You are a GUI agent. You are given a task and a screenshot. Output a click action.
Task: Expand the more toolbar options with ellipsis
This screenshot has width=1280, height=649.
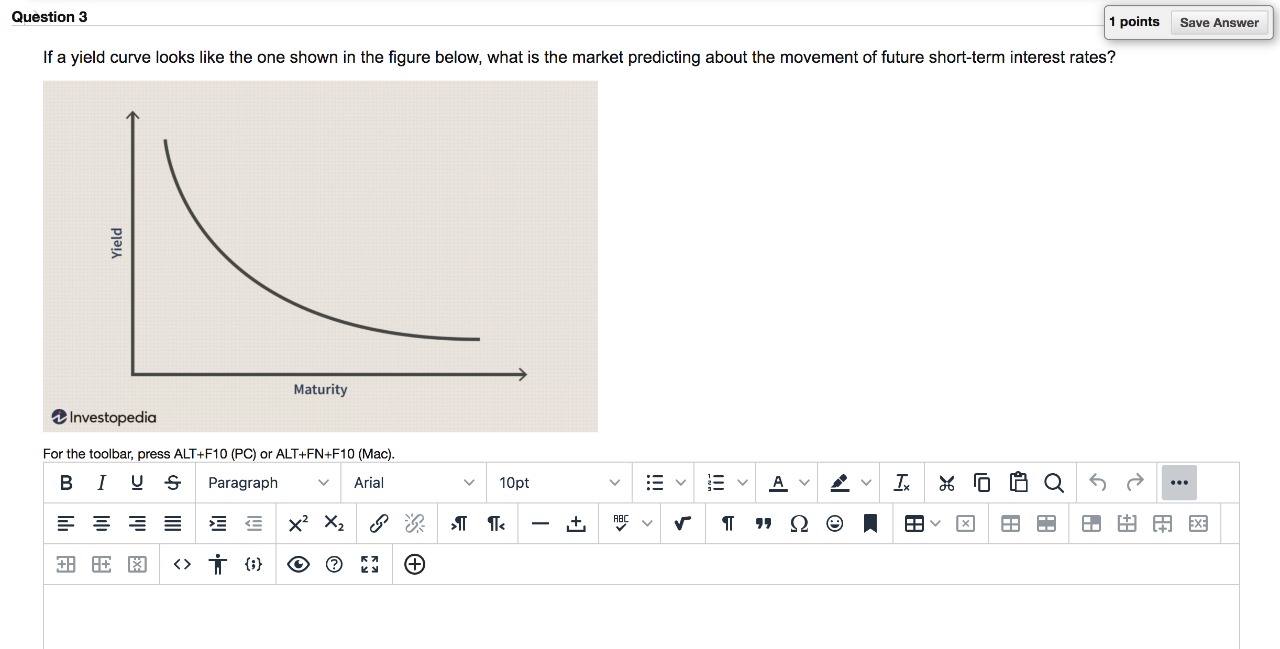point(1179,482)
